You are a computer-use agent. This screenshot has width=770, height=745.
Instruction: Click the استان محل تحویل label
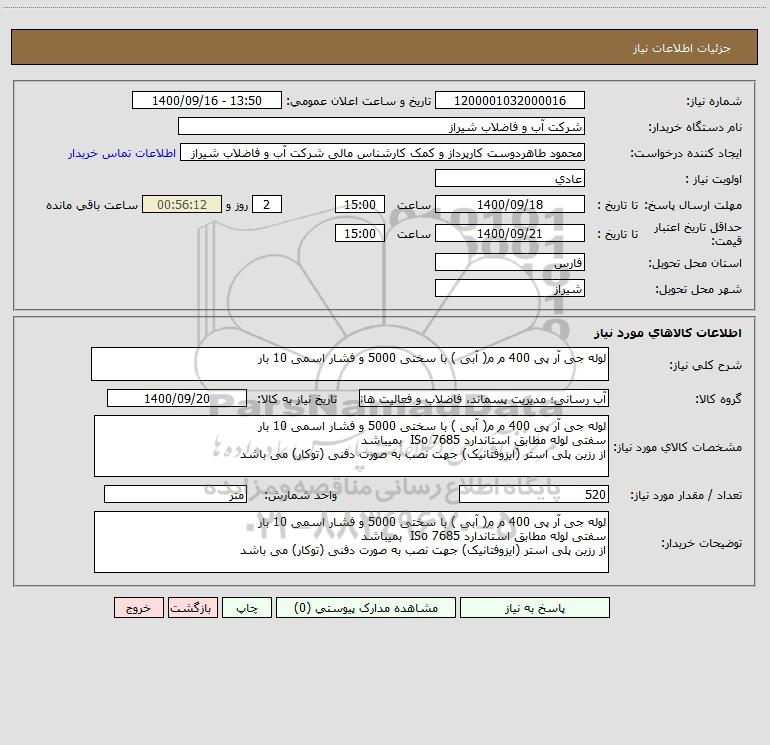[695, 263]
